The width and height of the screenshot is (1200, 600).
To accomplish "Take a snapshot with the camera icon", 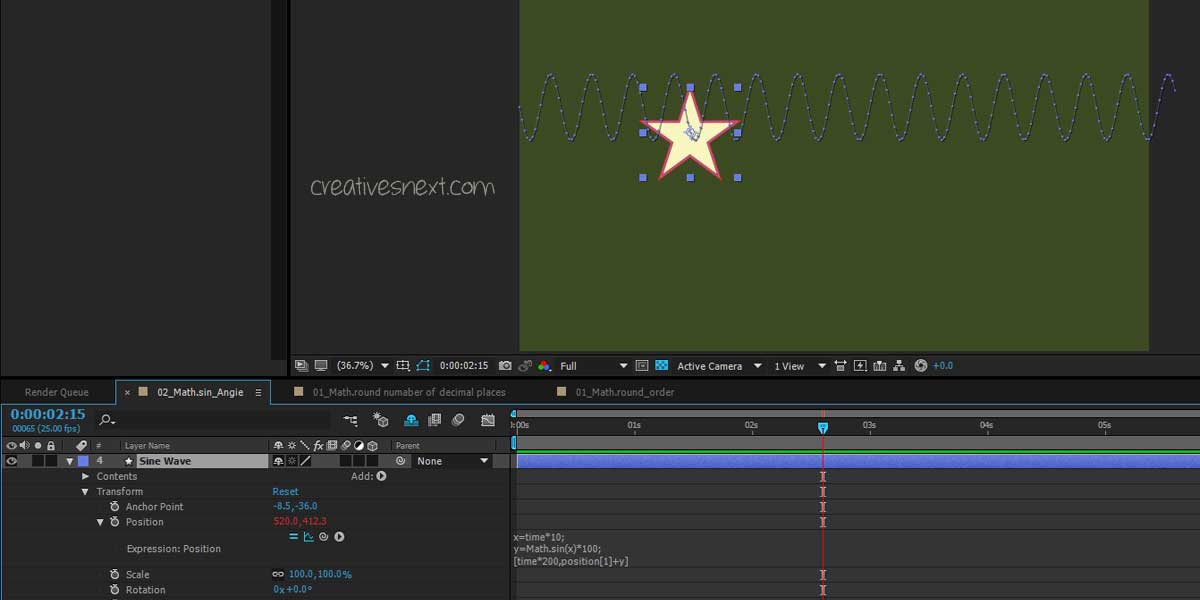I will click(x=505, y=366).
